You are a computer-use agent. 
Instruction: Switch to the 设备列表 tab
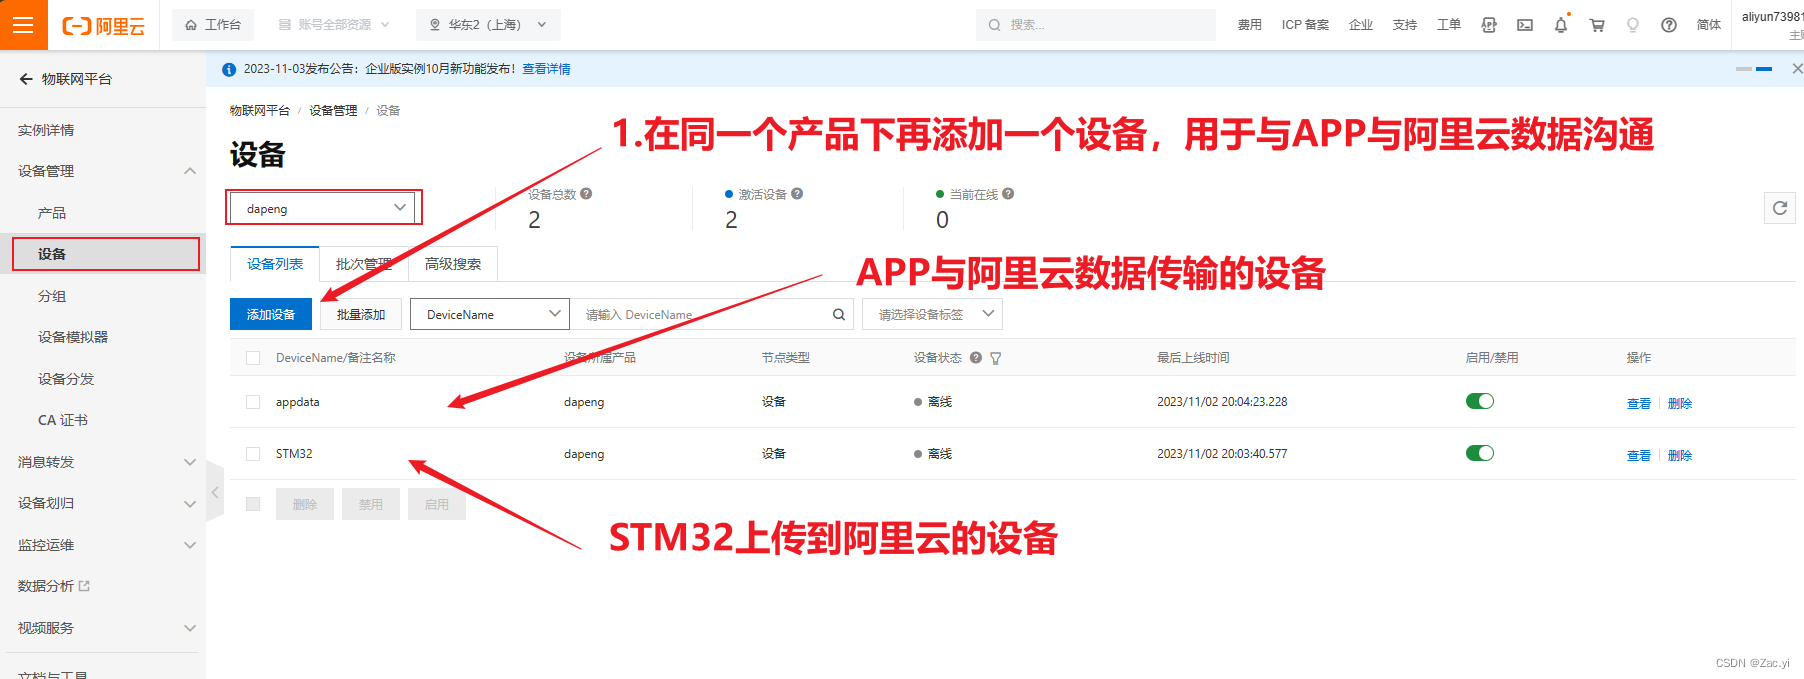point(275,264)
